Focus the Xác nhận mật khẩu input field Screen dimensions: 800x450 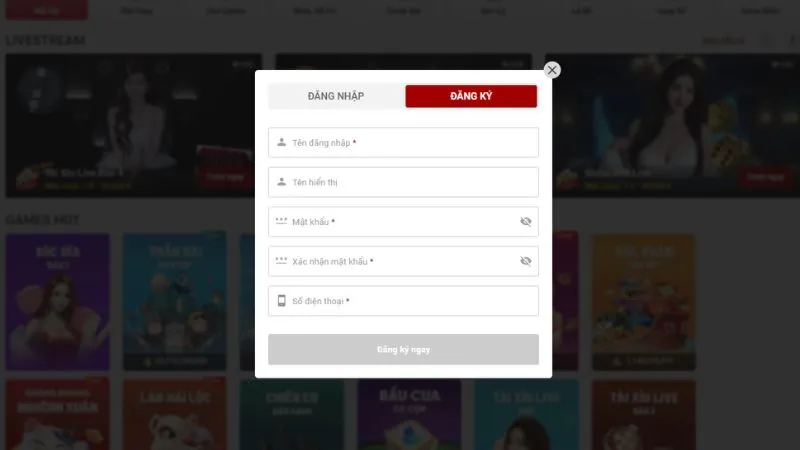[403, 261]
